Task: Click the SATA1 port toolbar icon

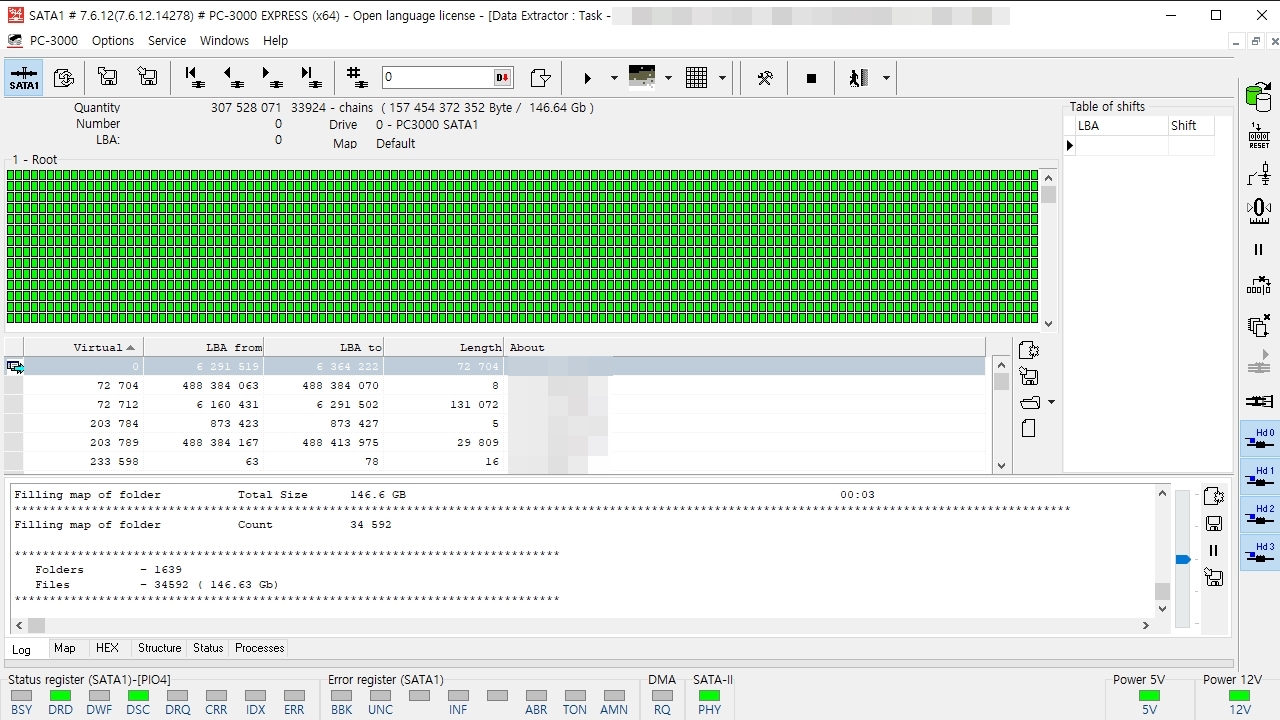Action: 24,78
